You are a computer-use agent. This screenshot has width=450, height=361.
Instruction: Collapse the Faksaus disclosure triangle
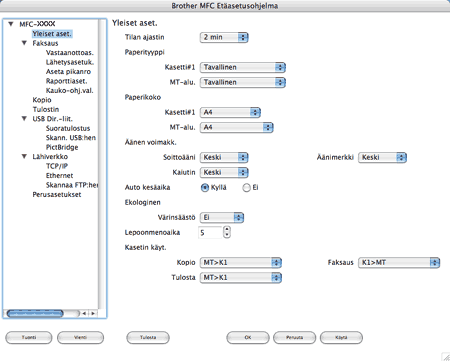tap(24, 43)
